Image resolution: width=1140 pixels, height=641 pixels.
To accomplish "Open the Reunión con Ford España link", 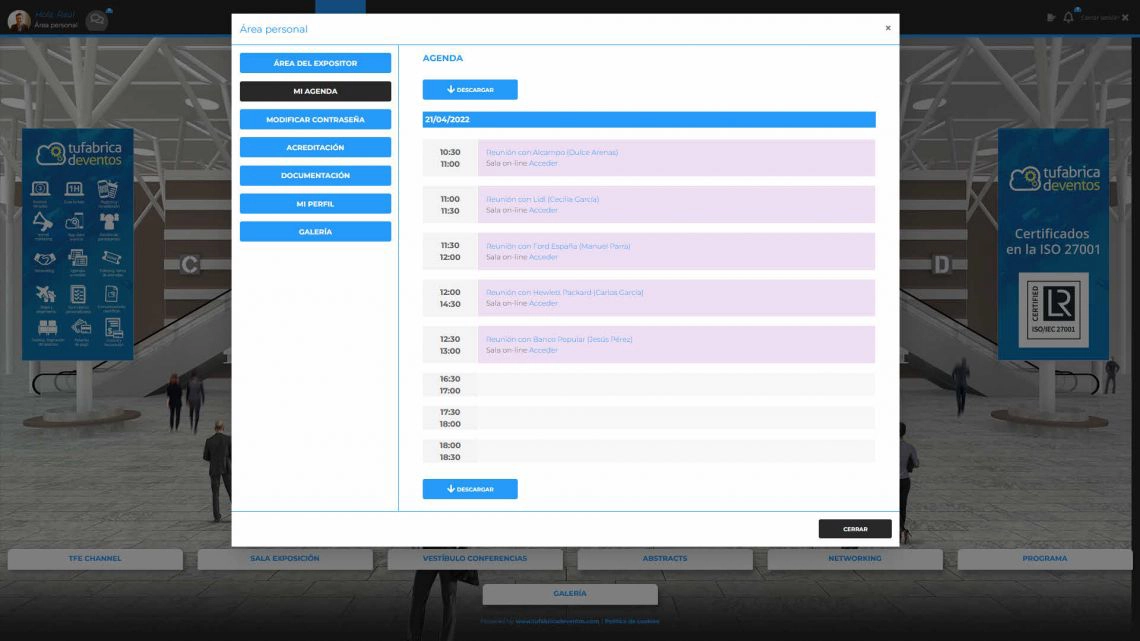I will tap(558, 246).
